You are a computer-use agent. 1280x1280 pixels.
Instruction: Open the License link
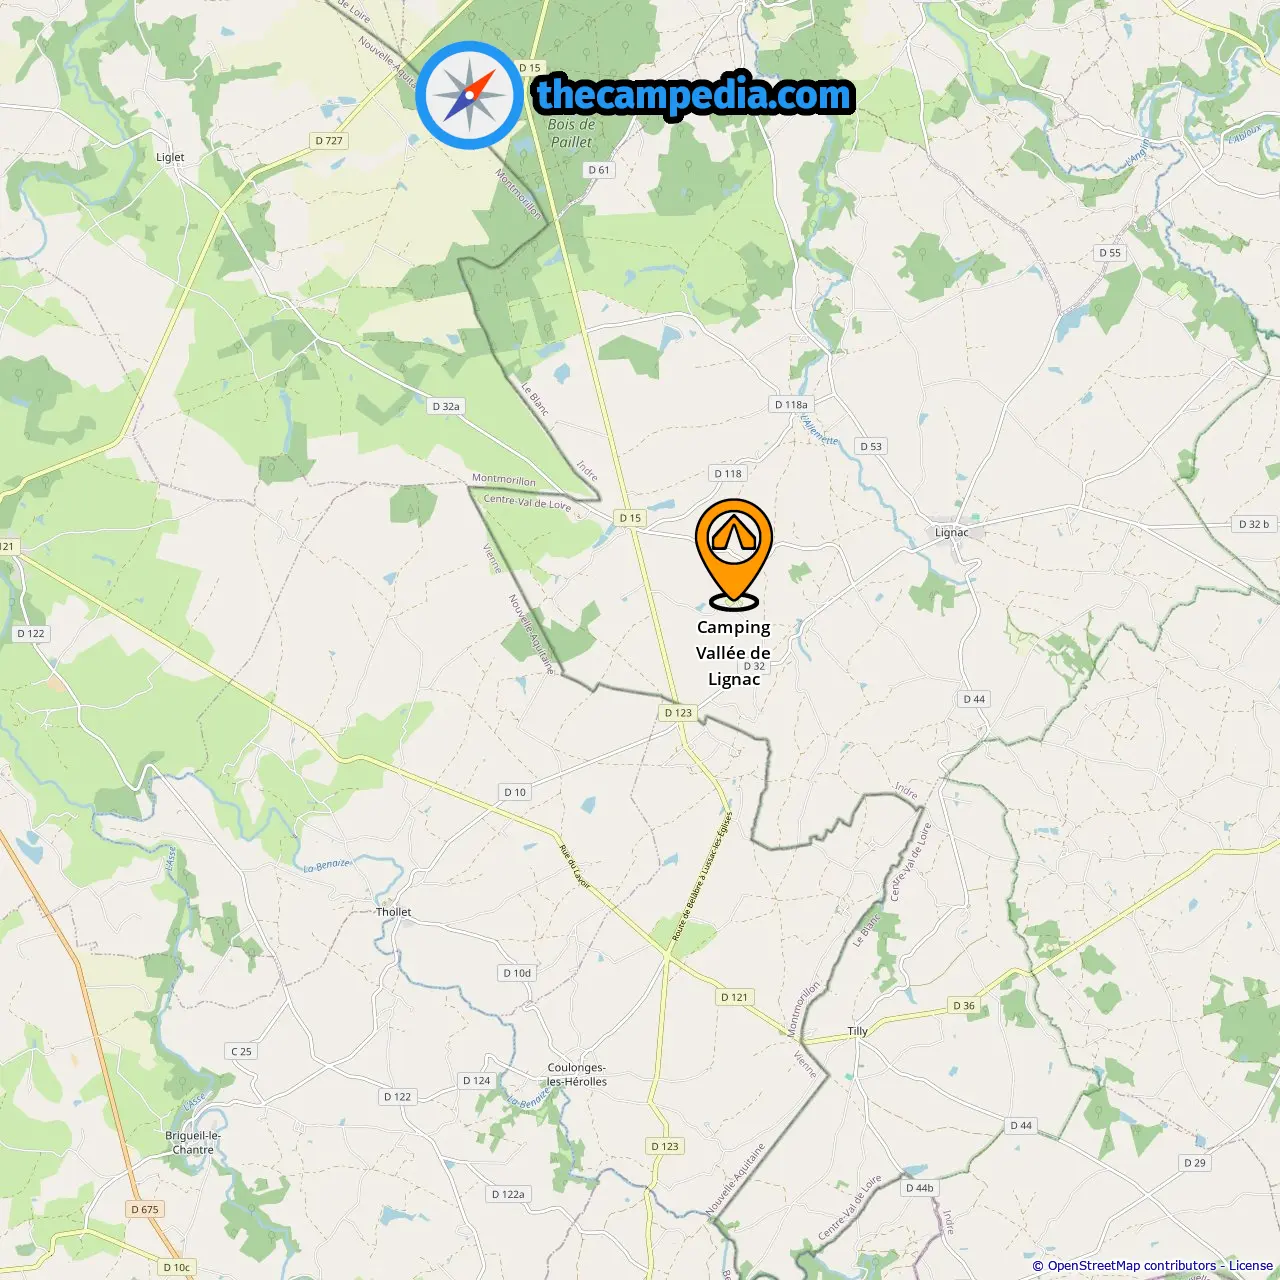1250,1266
